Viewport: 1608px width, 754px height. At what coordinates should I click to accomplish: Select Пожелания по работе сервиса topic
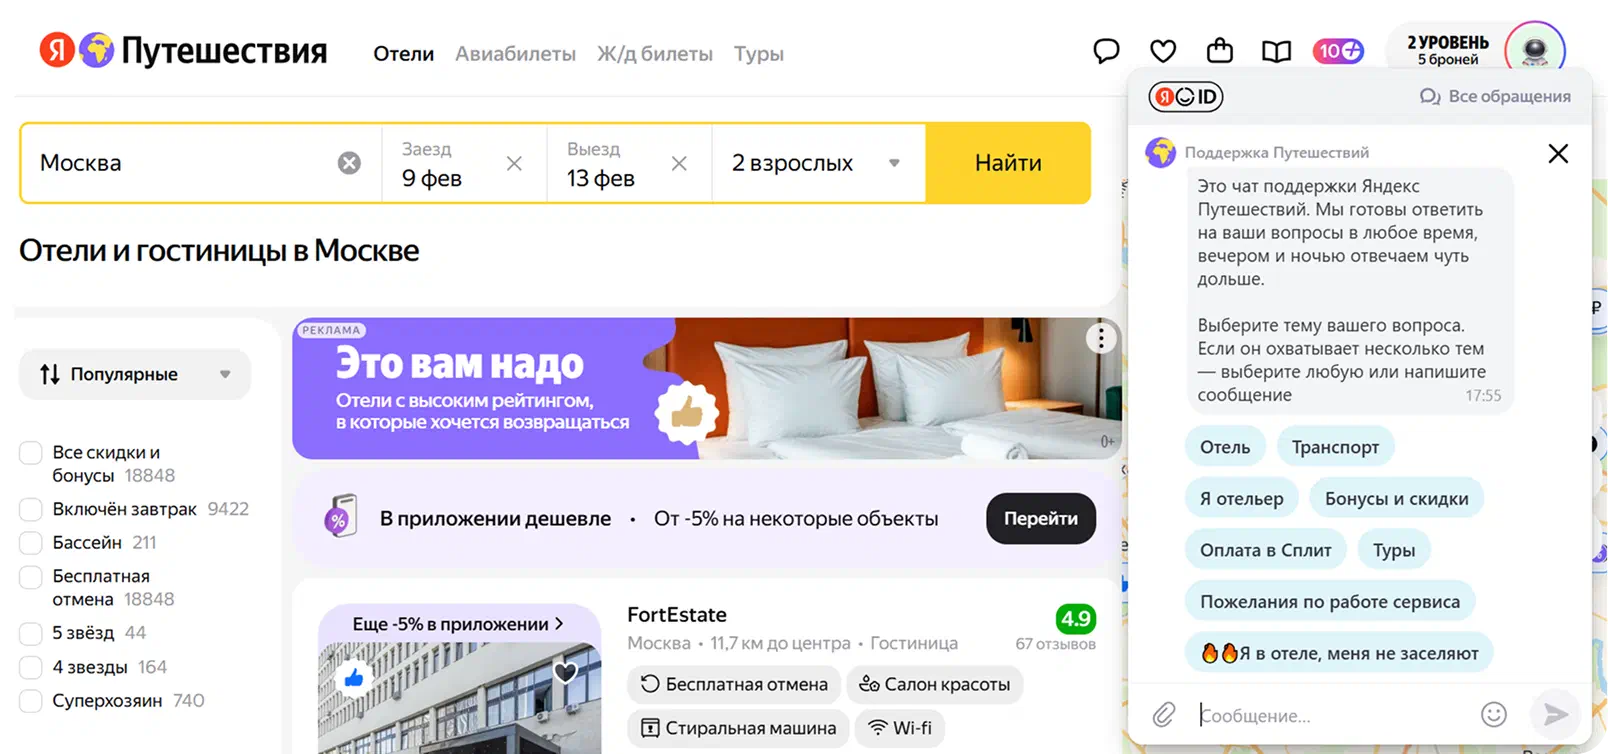pos(1330,602)
